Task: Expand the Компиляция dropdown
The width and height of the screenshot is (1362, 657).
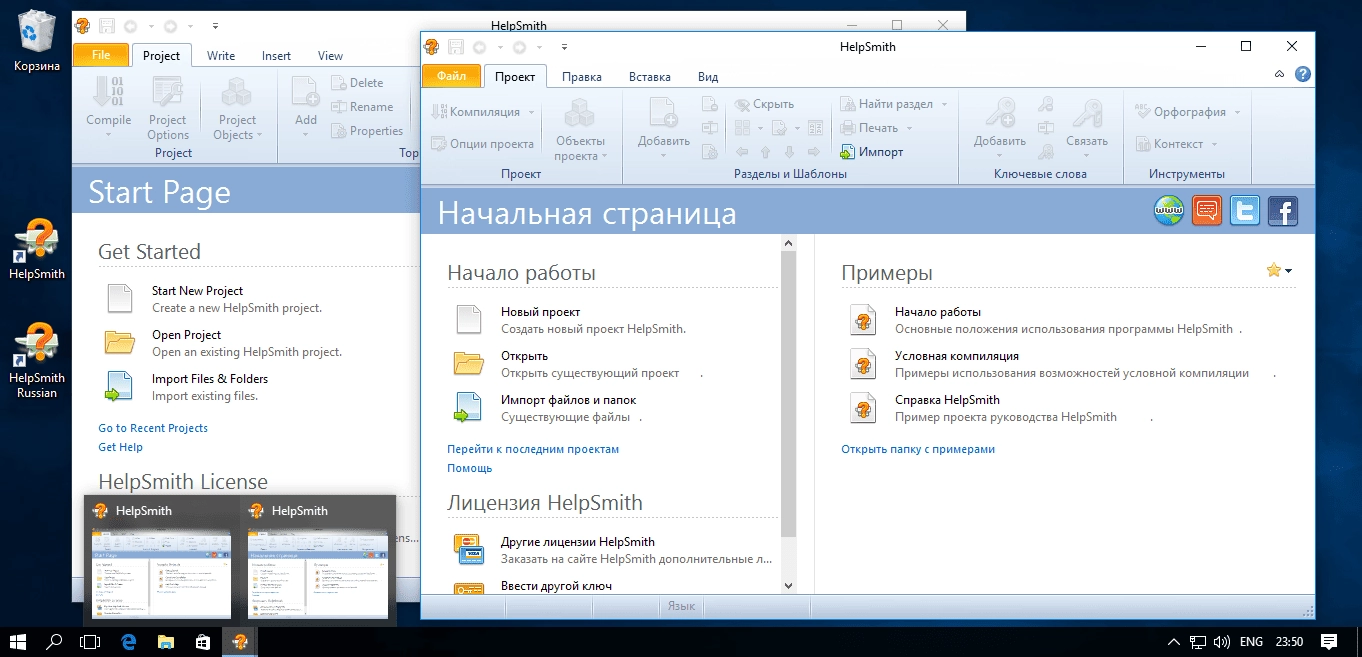Action: coord(532,112)
